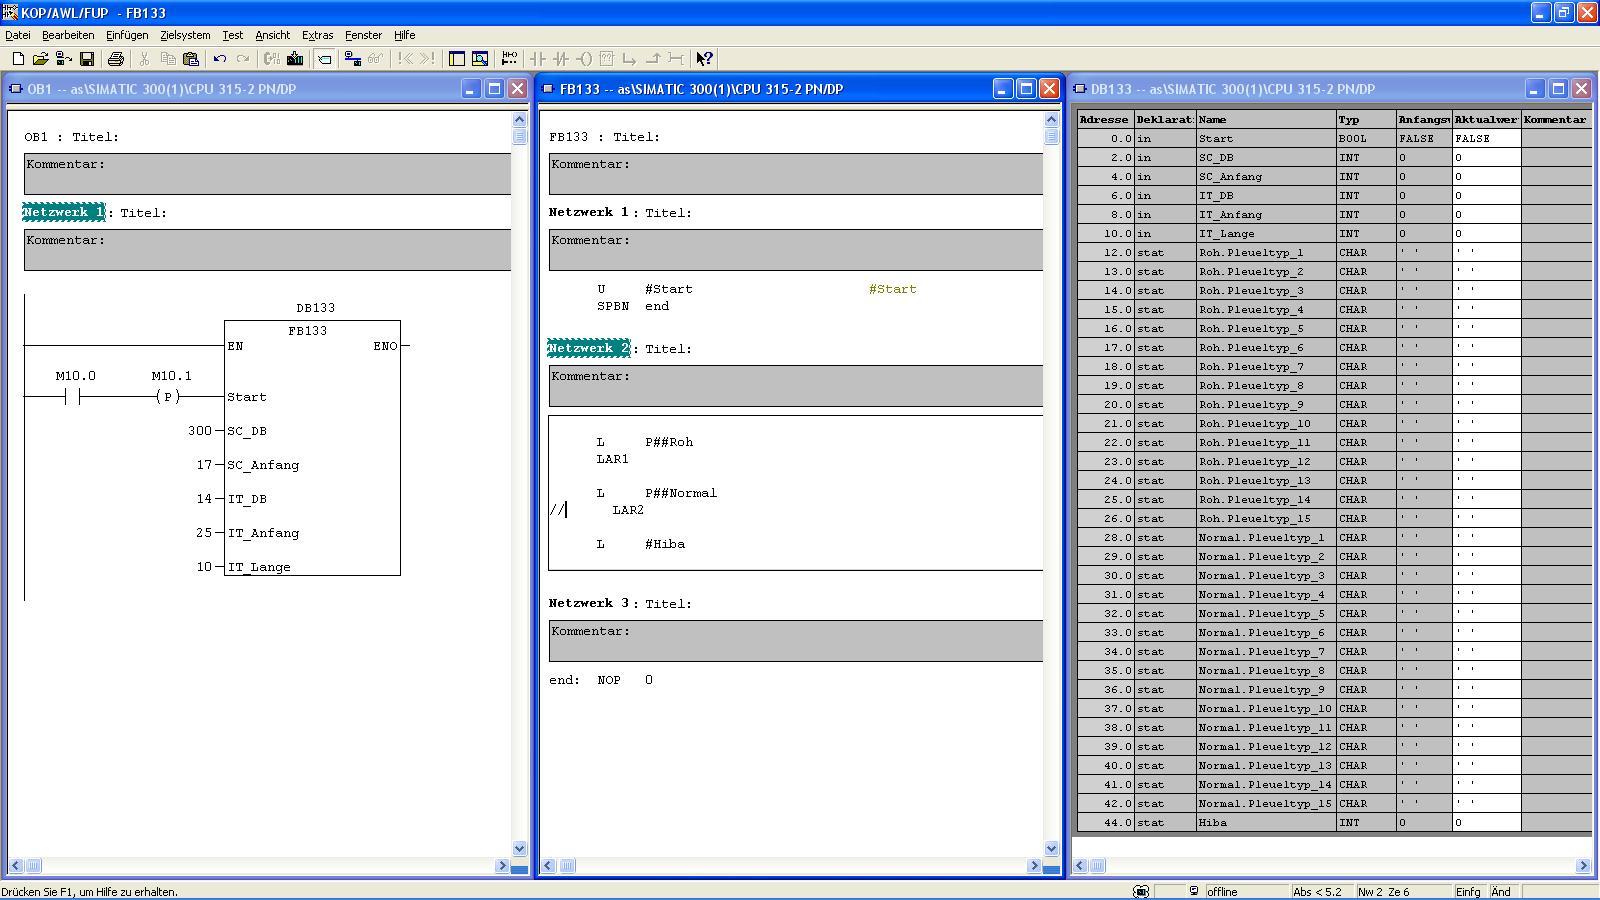Open the Test menu
This screenshot has height=900, width=1600.
tap(232, 35)
